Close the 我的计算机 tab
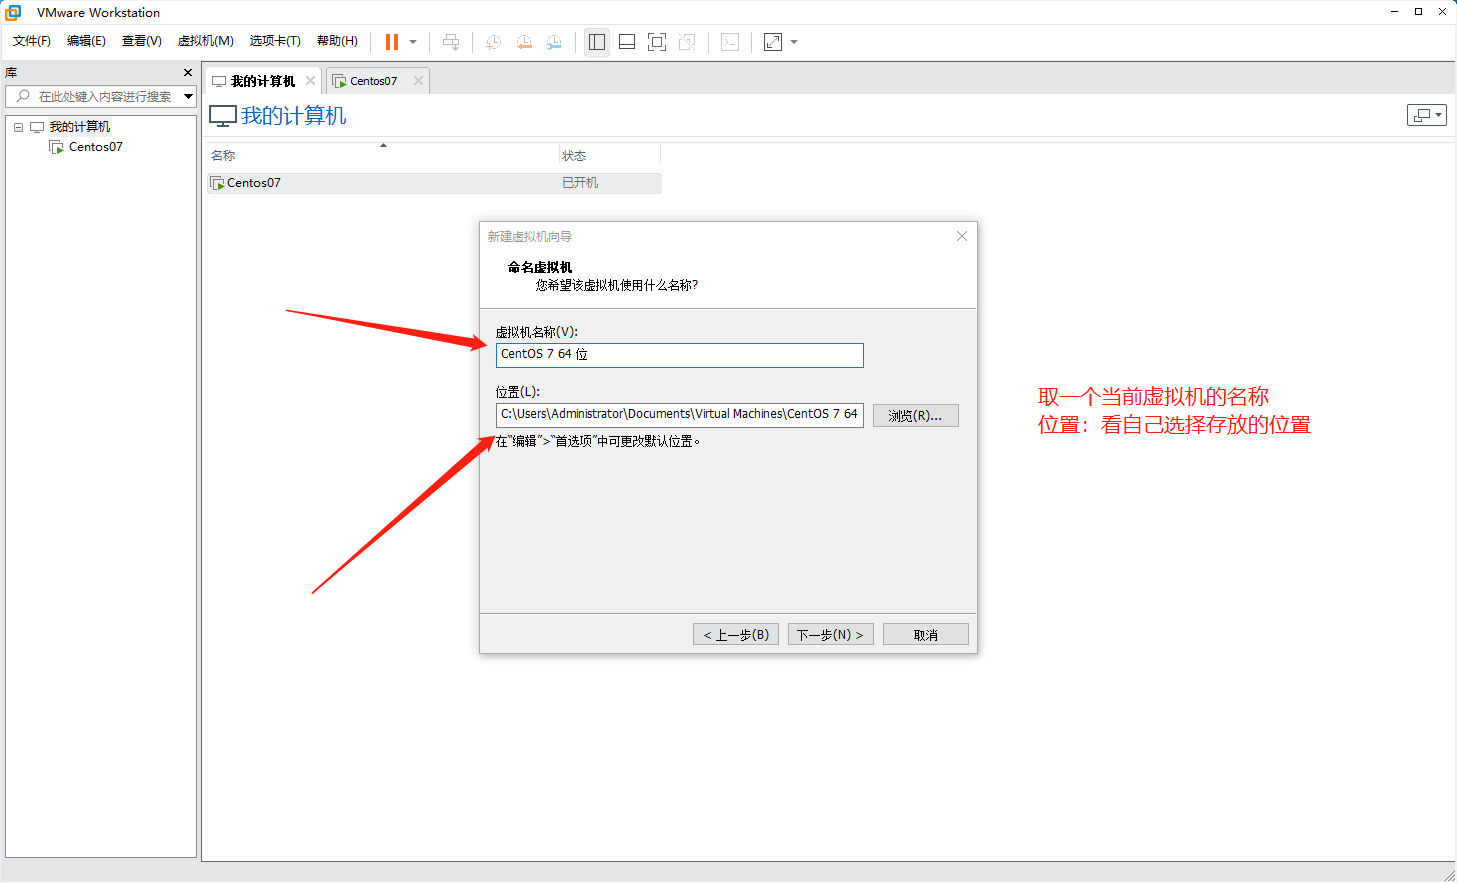 (x=311, y=81)
